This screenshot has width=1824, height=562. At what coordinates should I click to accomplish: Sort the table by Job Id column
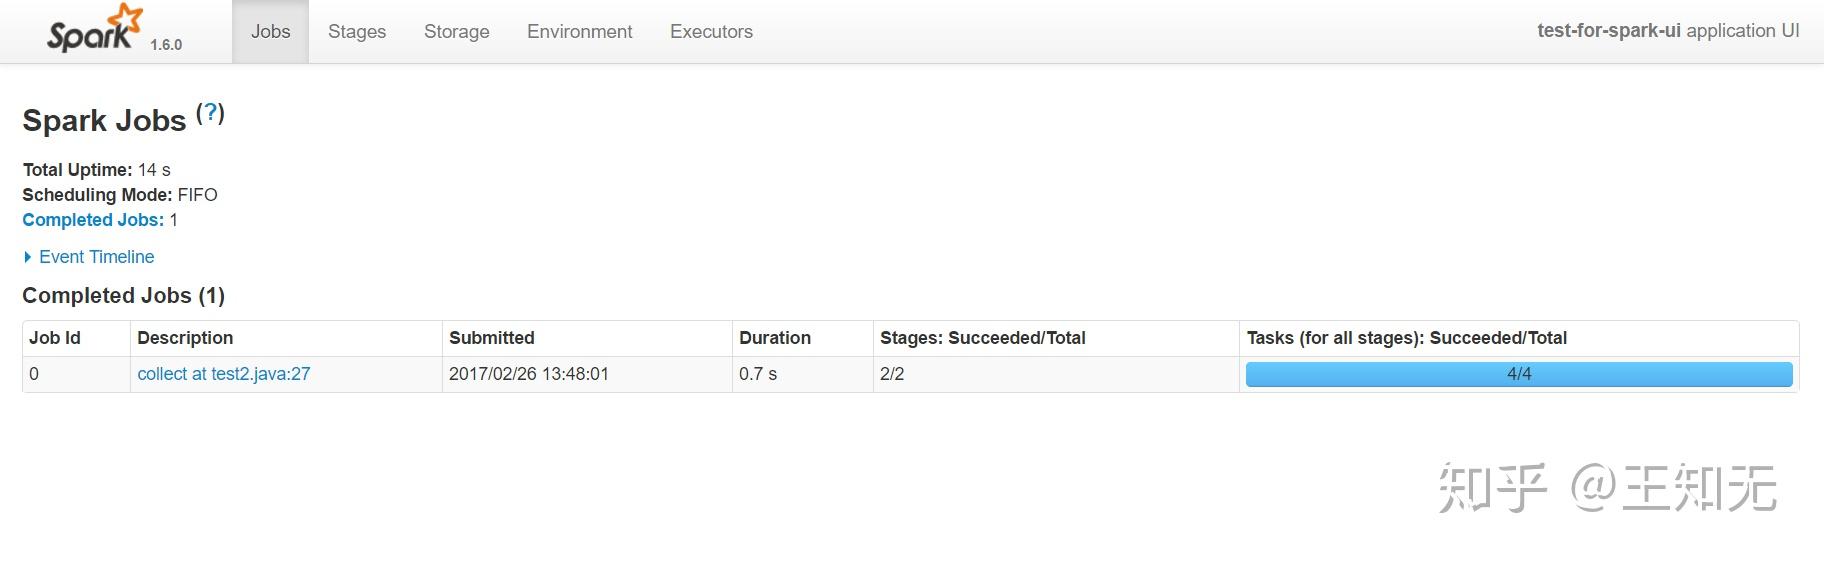click(x=55, y=338)
